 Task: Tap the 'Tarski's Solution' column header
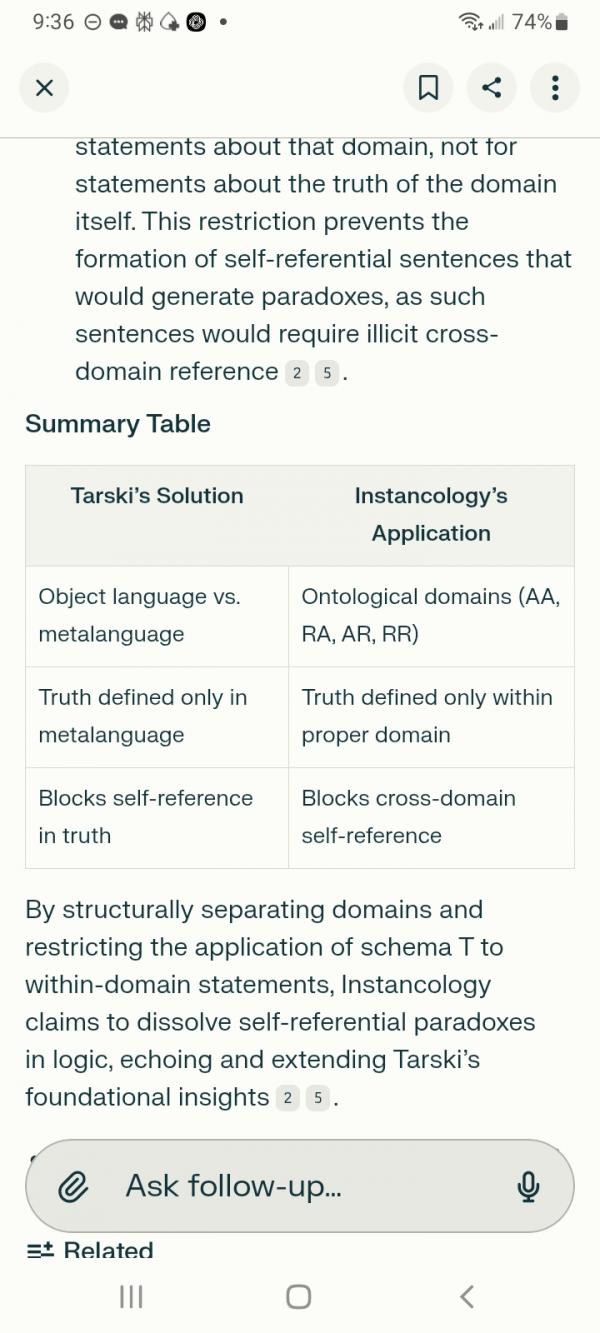[x=157, y=496]
